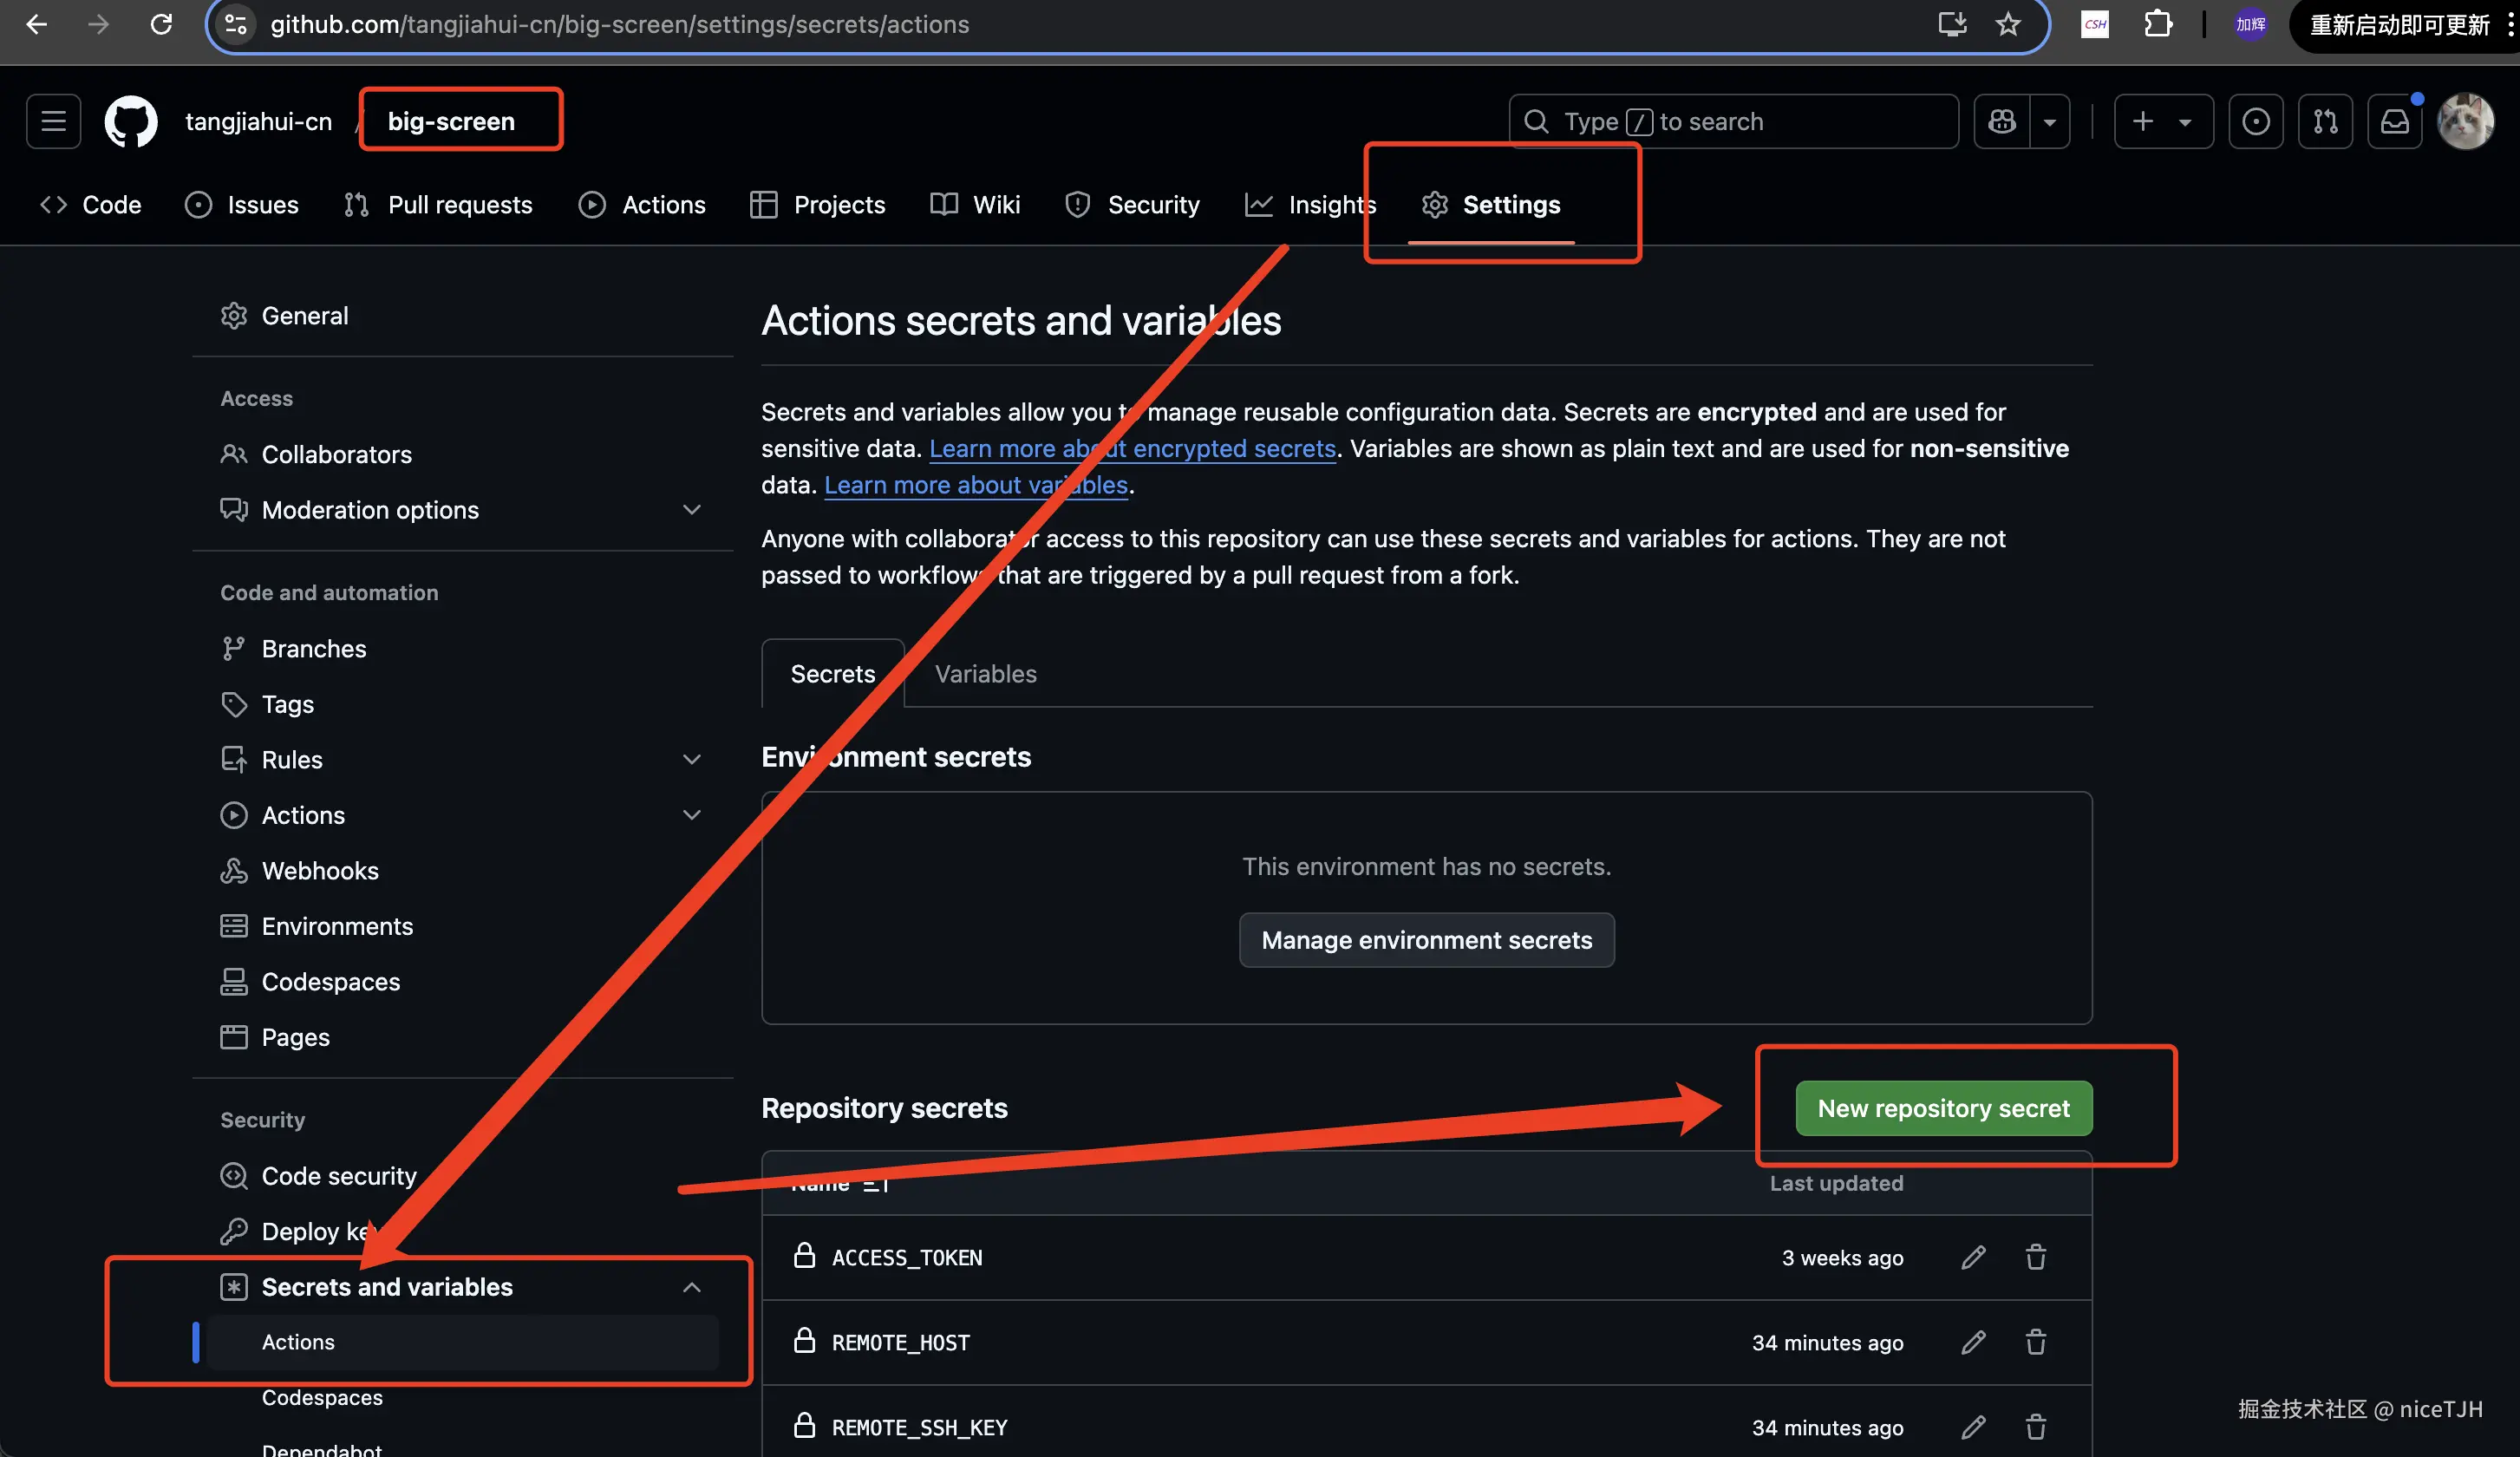Screen dimensions: 2520x1457
Task: Click Manage environment secrets button
Action: (x=1426, y=940)
